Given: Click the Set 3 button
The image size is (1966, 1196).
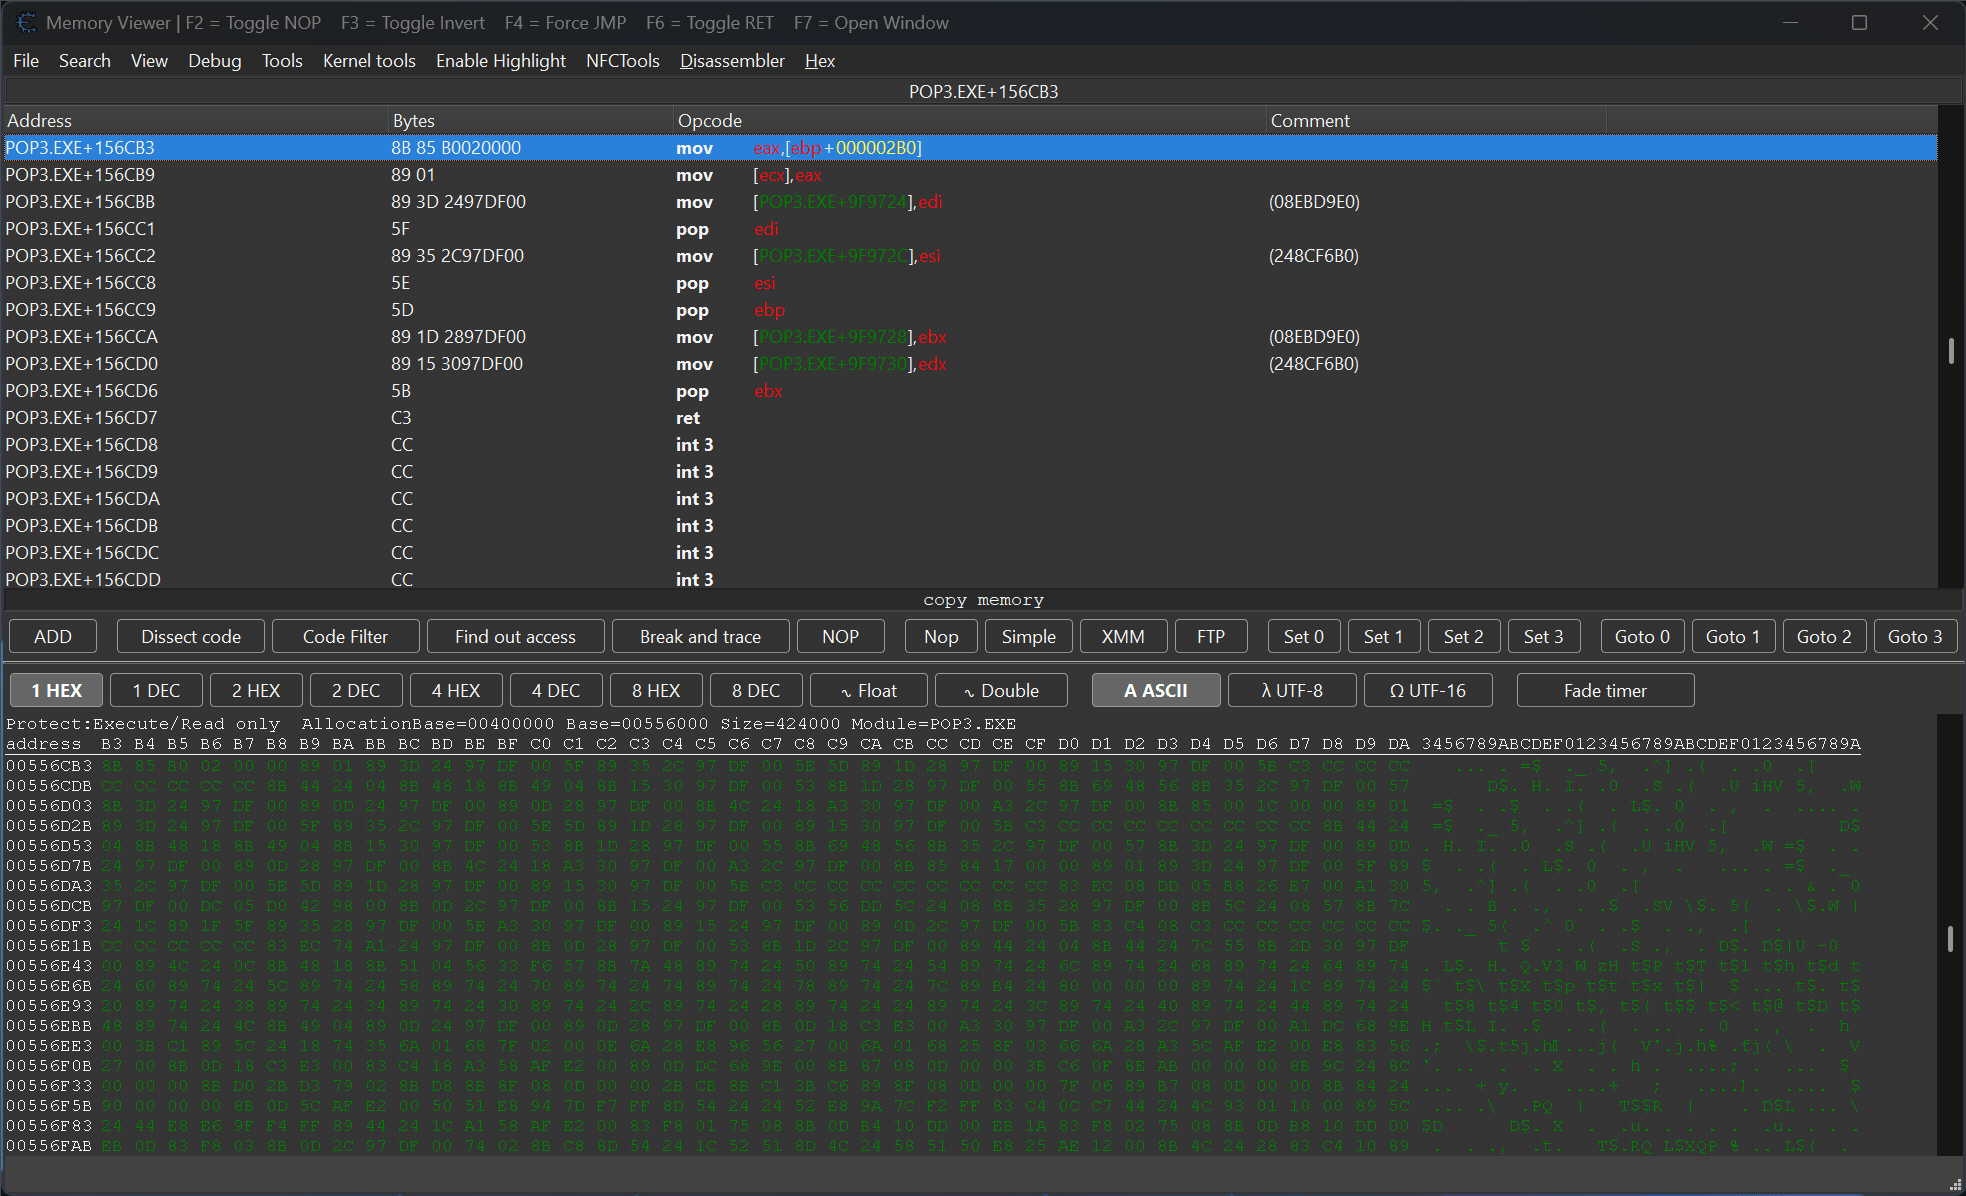Looking at the screenshot, I should pos(1543,636).
